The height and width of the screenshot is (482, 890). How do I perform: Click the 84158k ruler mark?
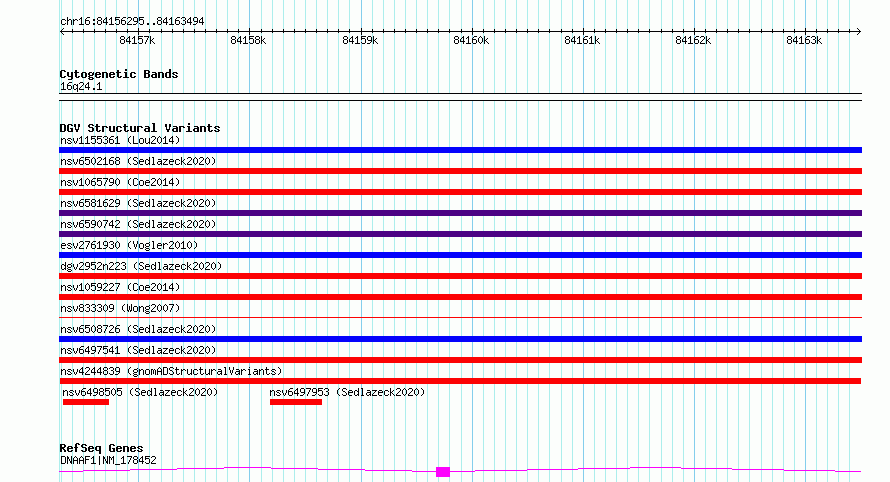point(248,40)
